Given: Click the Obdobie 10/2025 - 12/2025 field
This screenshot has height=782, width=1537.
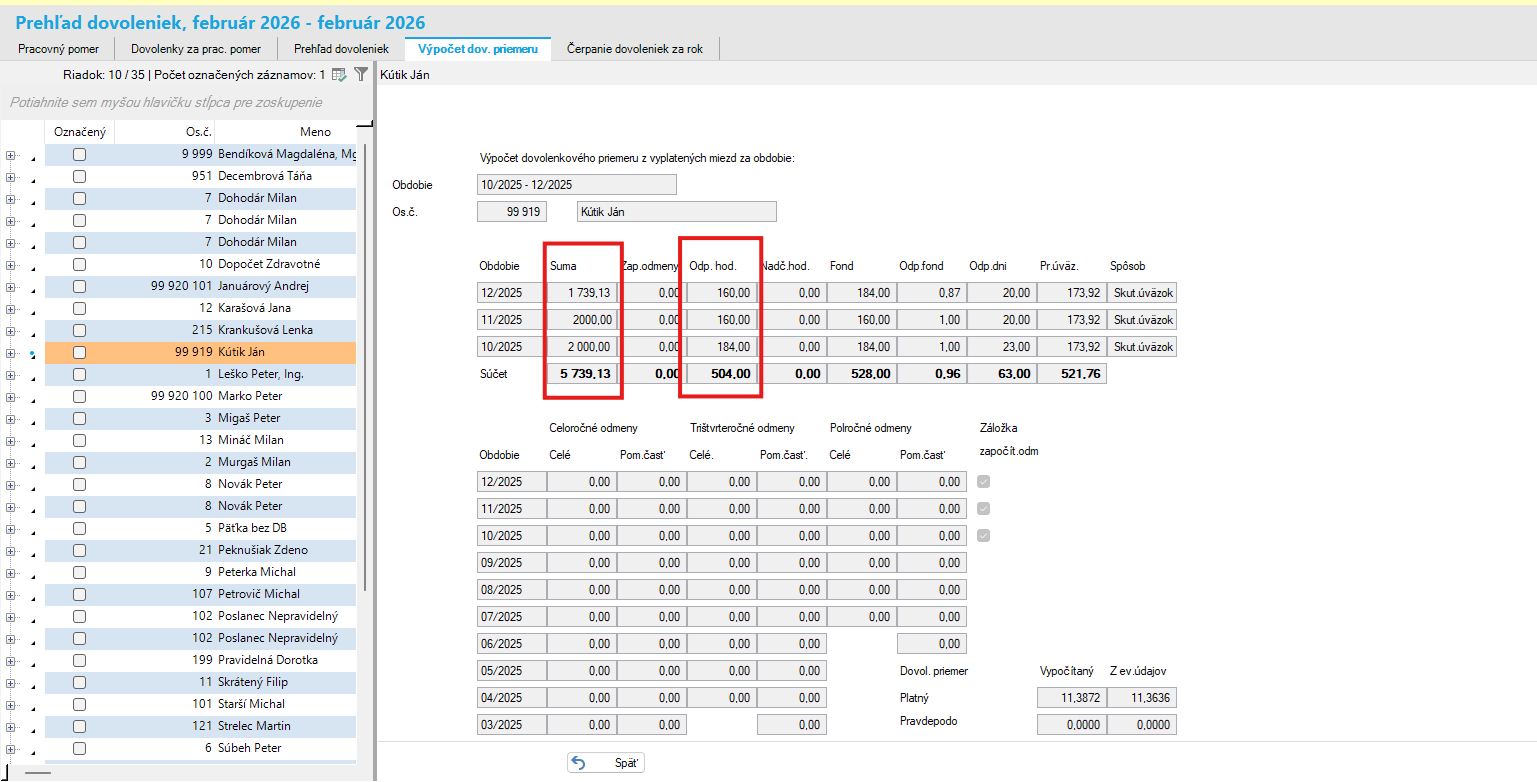Looking at the screenshot, I should [x=577, y=185].
